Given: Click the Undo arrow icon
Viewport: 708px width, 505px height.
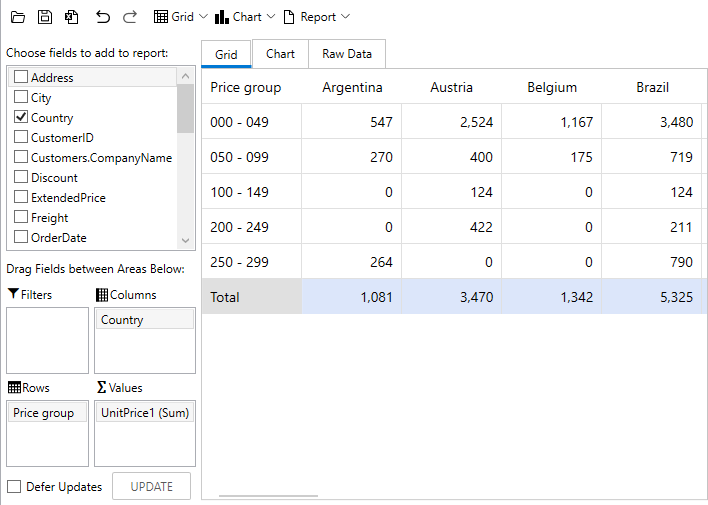Looking at the screenshot, I should coord(103,17).
